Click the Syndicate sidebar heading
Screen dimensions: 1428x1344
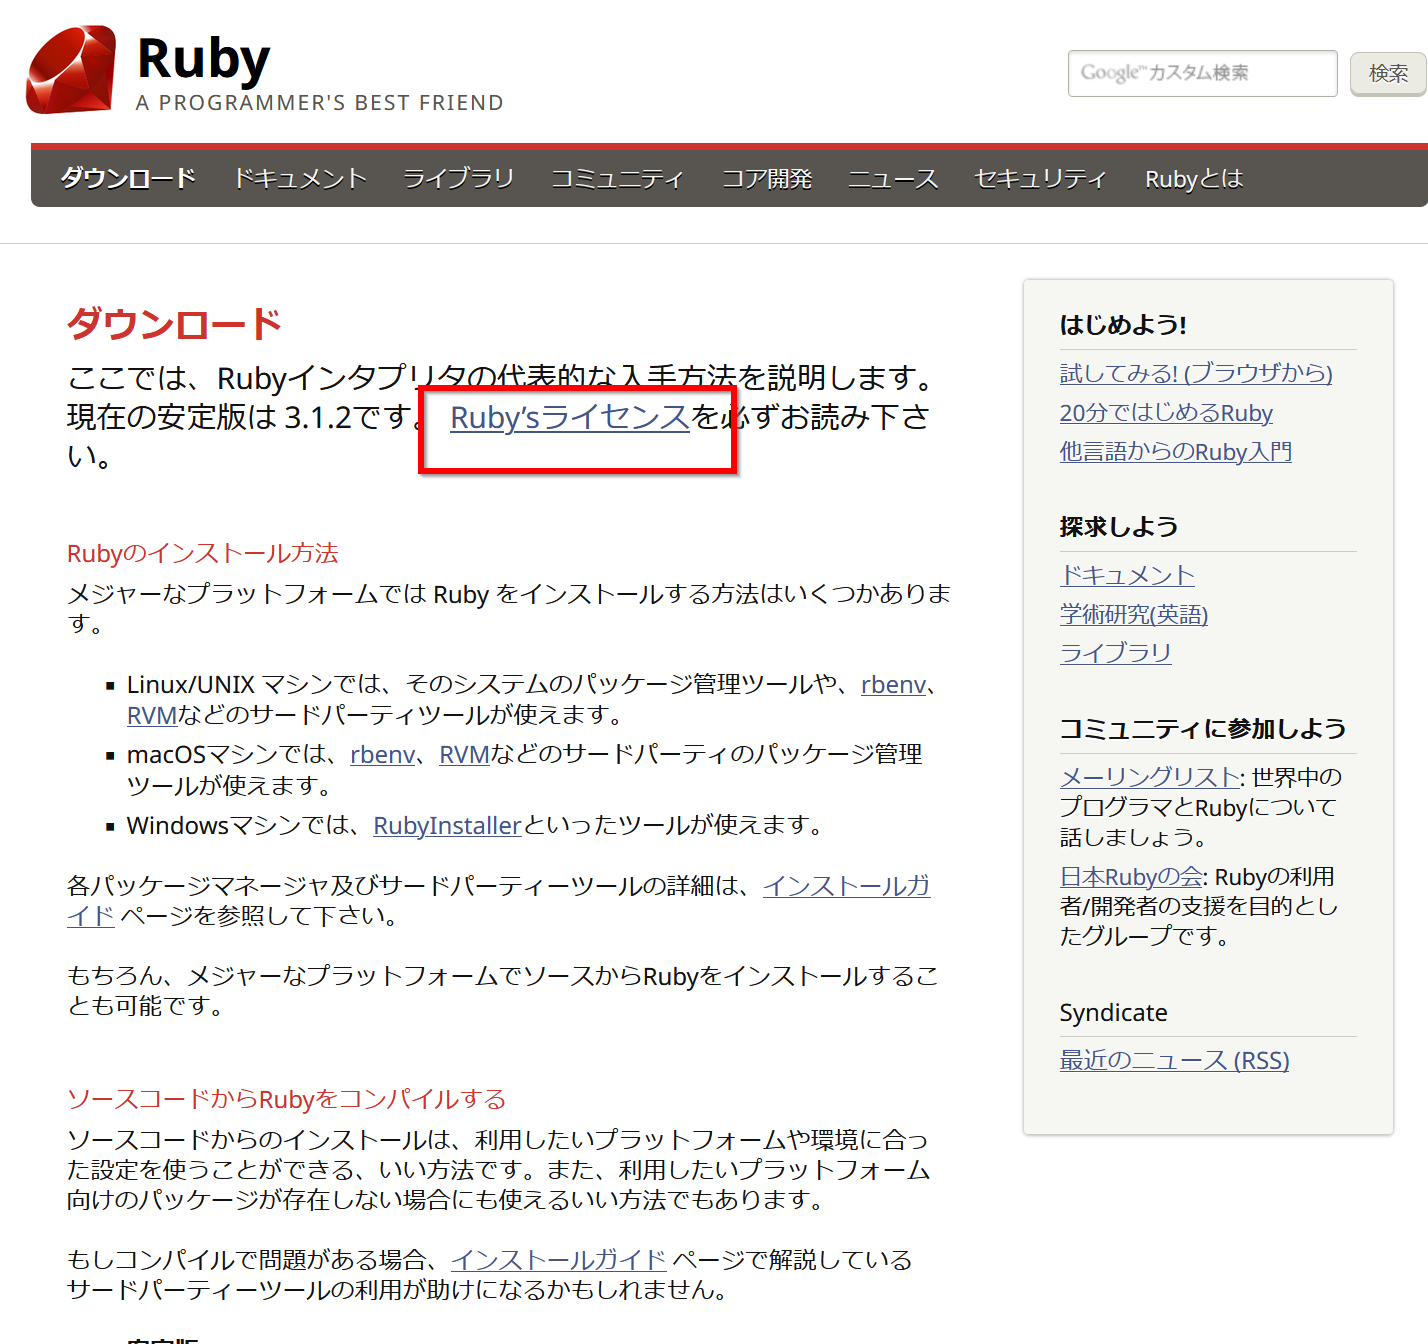(1114, 1013)
